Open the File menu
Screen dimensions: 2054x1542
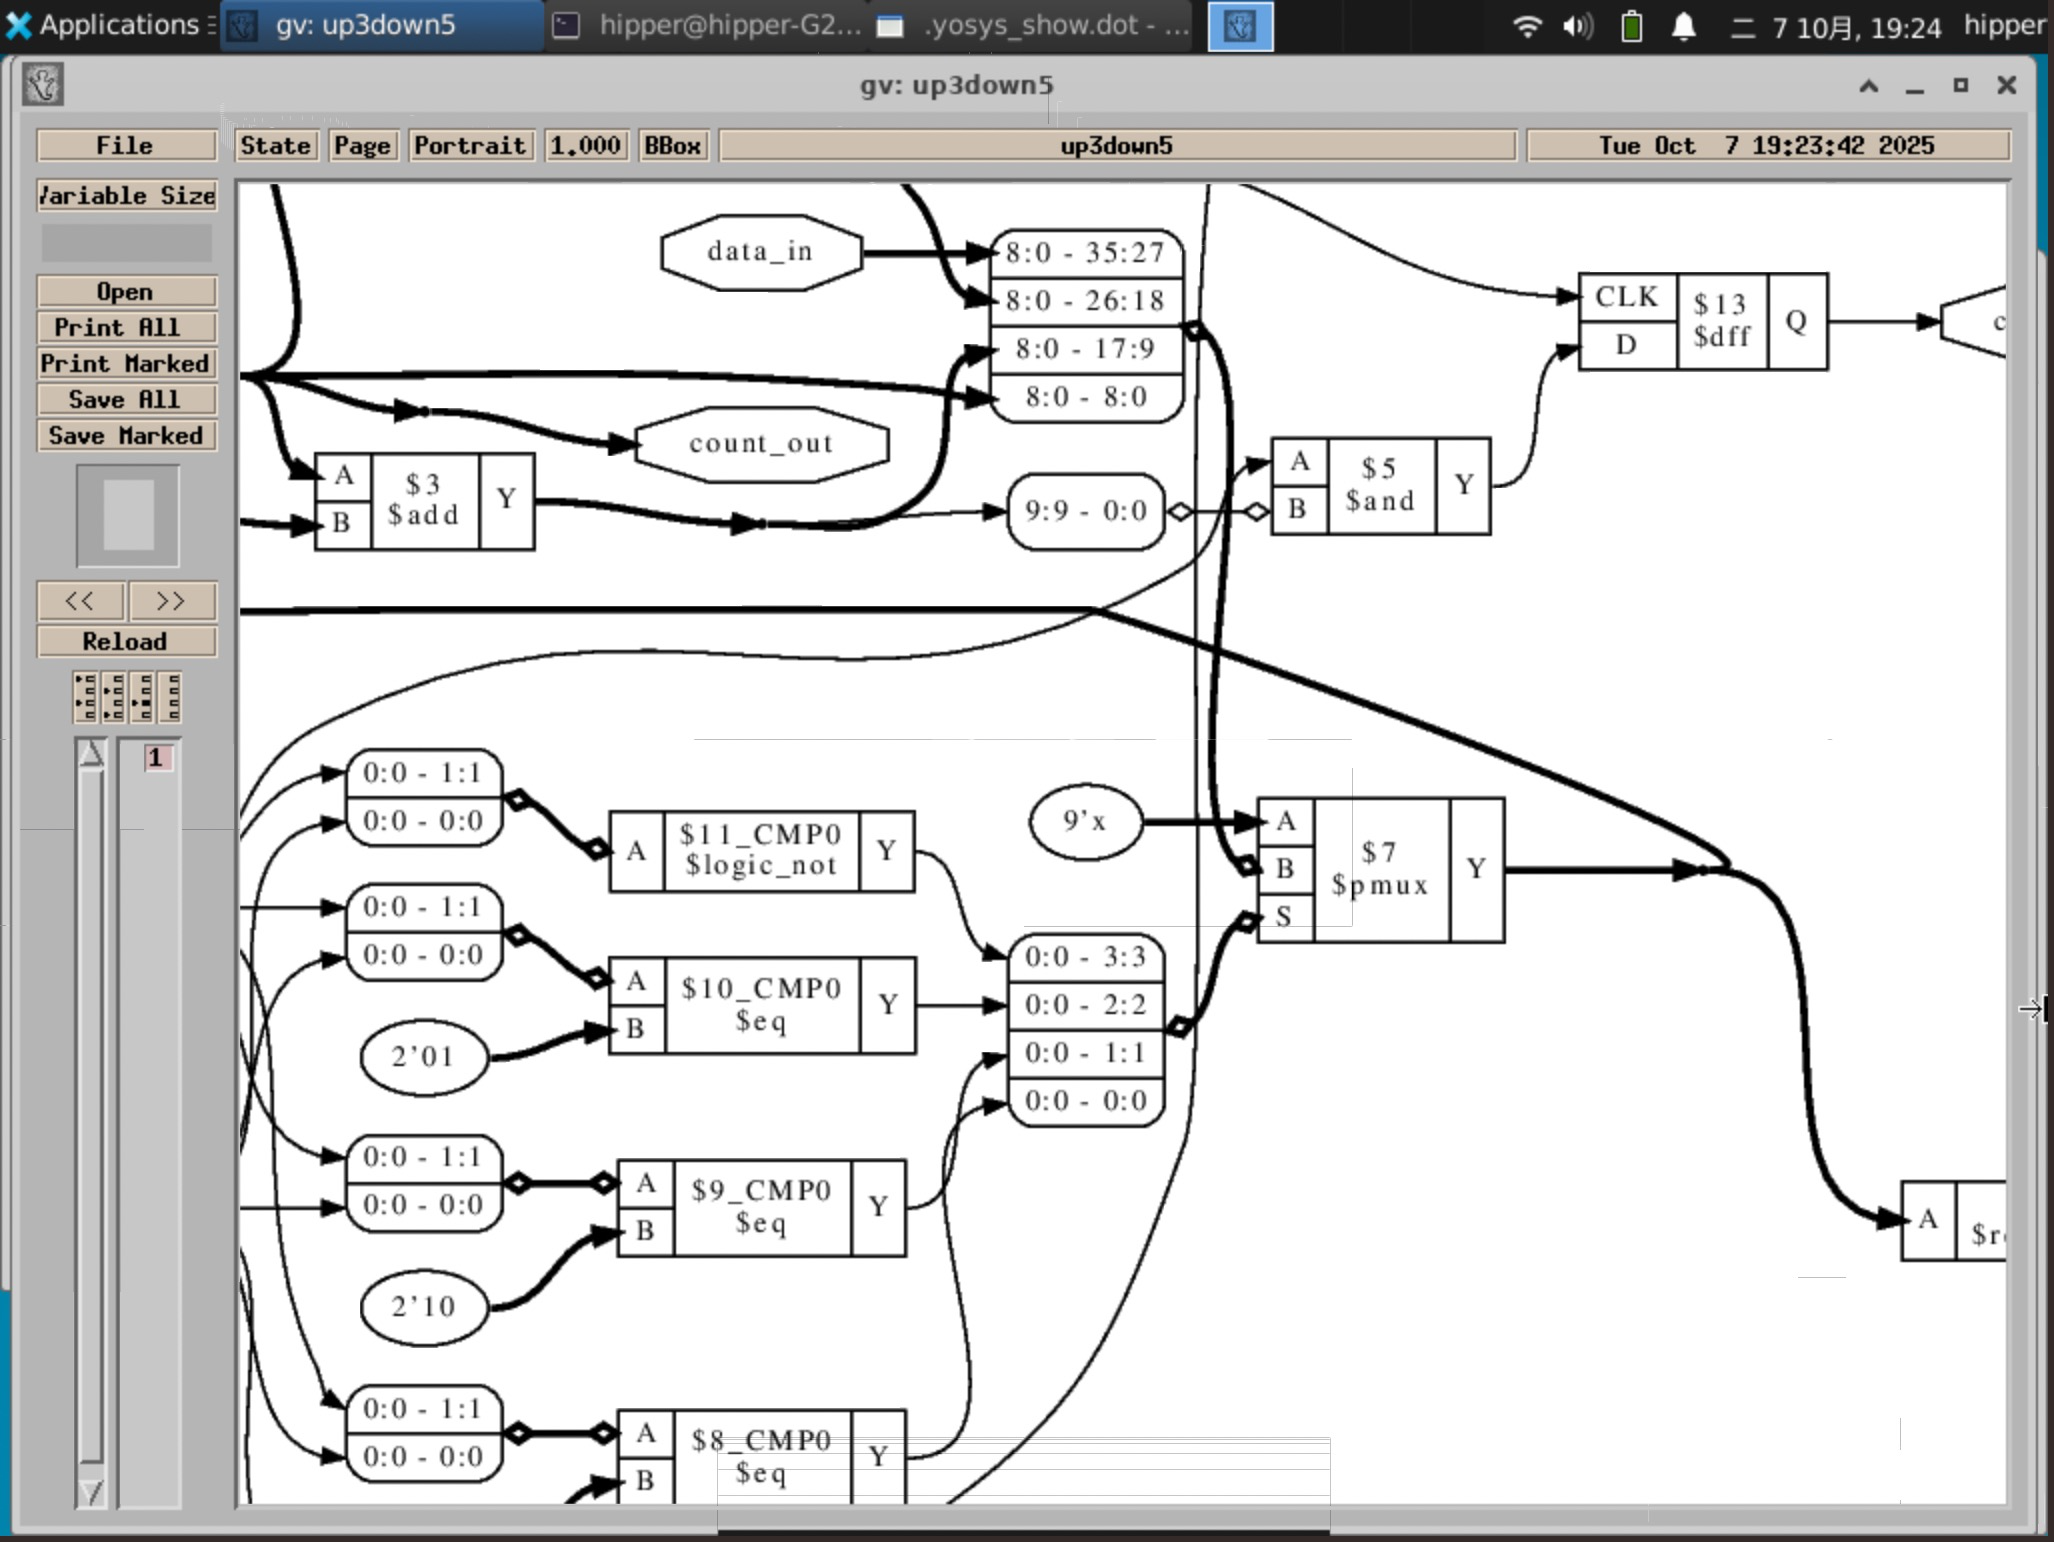pos(126,146)
